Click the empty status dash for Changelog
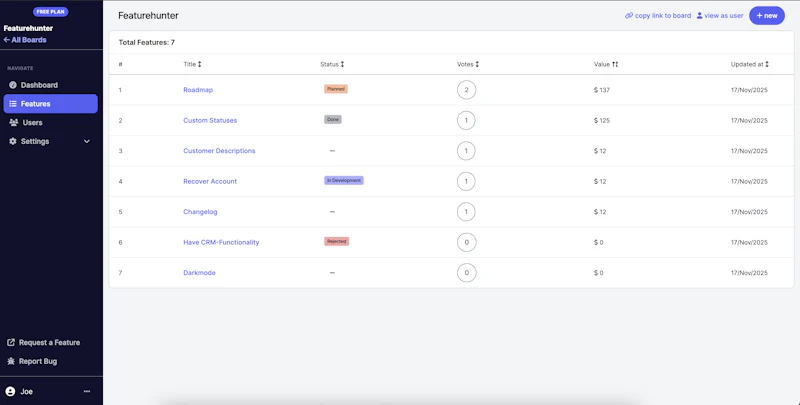Image resolution: width=800 pixels, height=405 pixels. [332, 212]
